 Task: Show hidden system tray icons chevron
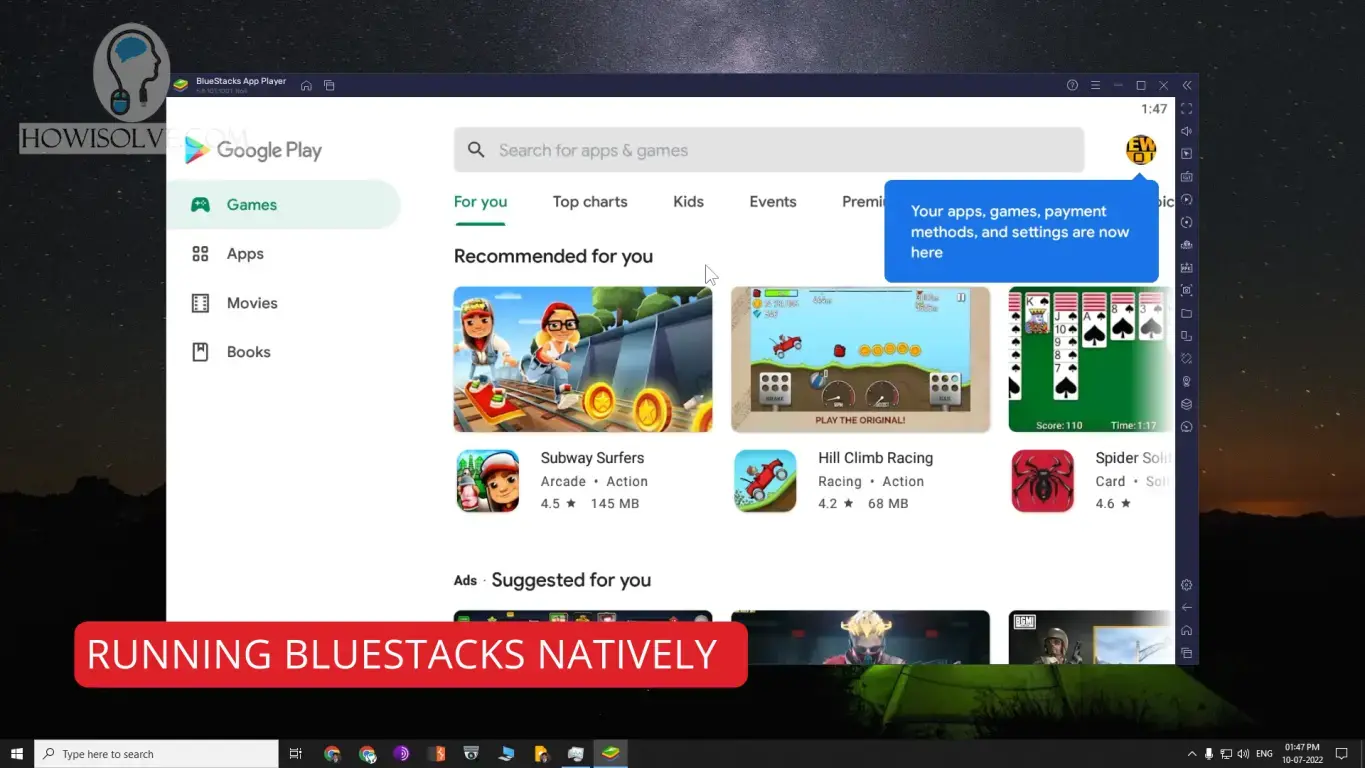coord(1192,754)
